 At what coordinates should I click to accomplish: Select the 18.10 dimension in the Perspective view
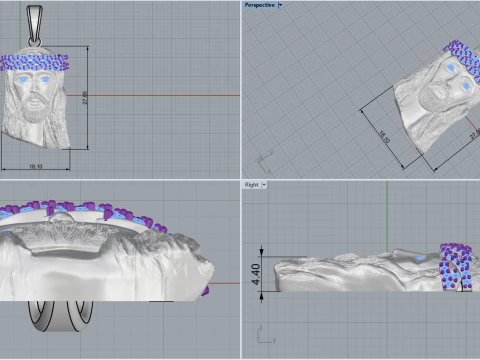click(x=384, y=137)
